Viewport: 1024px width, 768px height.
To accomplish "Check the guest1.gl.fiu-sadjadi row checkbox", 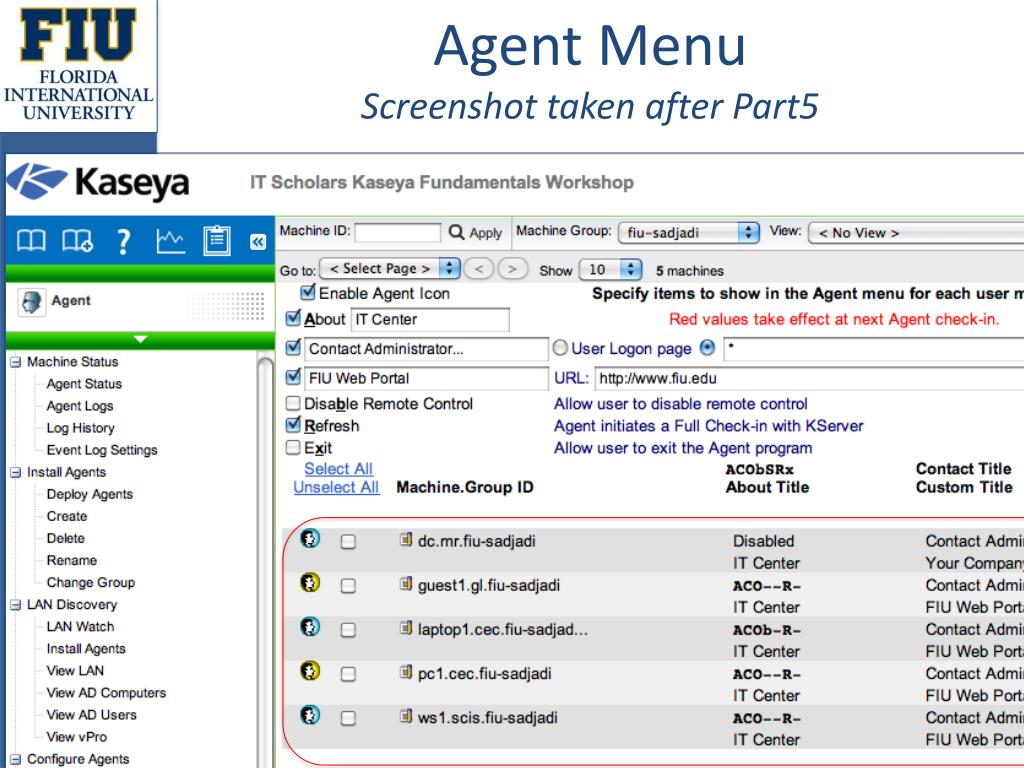I will click(348, 586).
